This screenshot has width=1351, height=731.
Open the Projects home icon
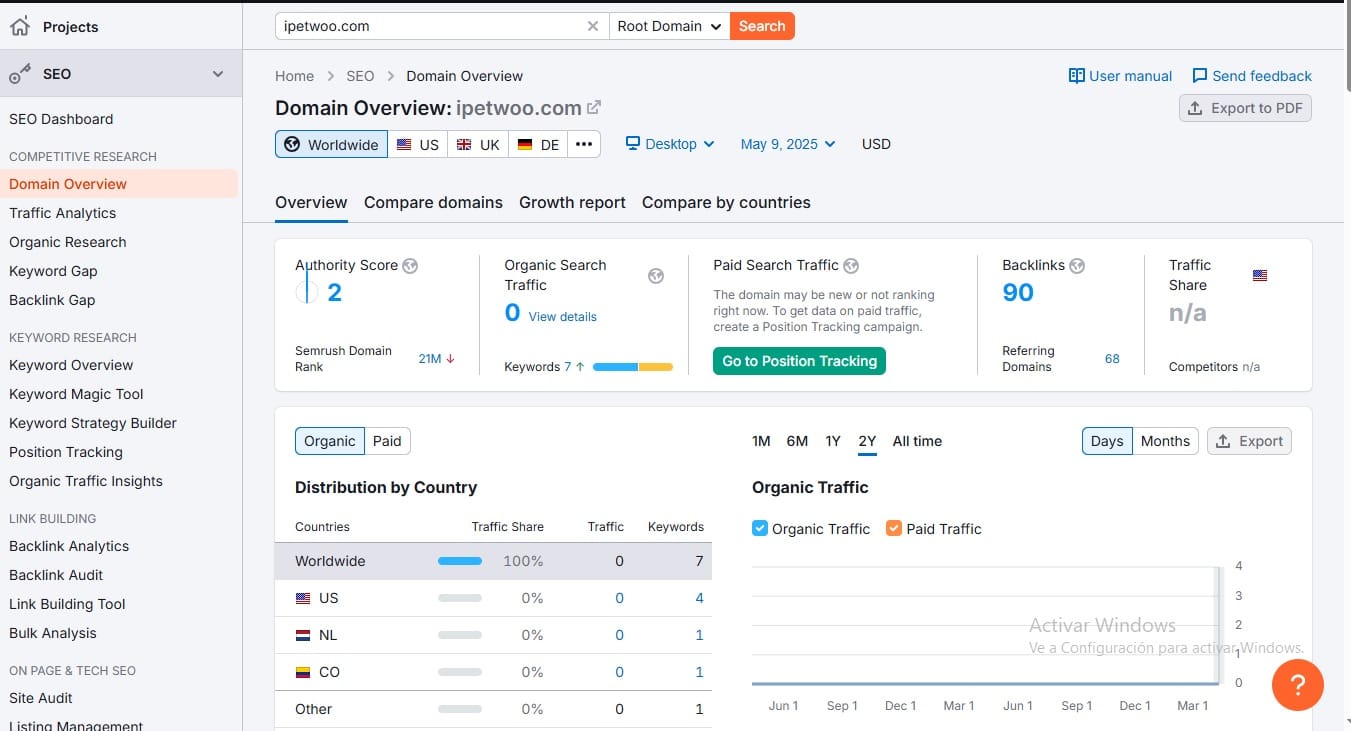pos(20,26)
